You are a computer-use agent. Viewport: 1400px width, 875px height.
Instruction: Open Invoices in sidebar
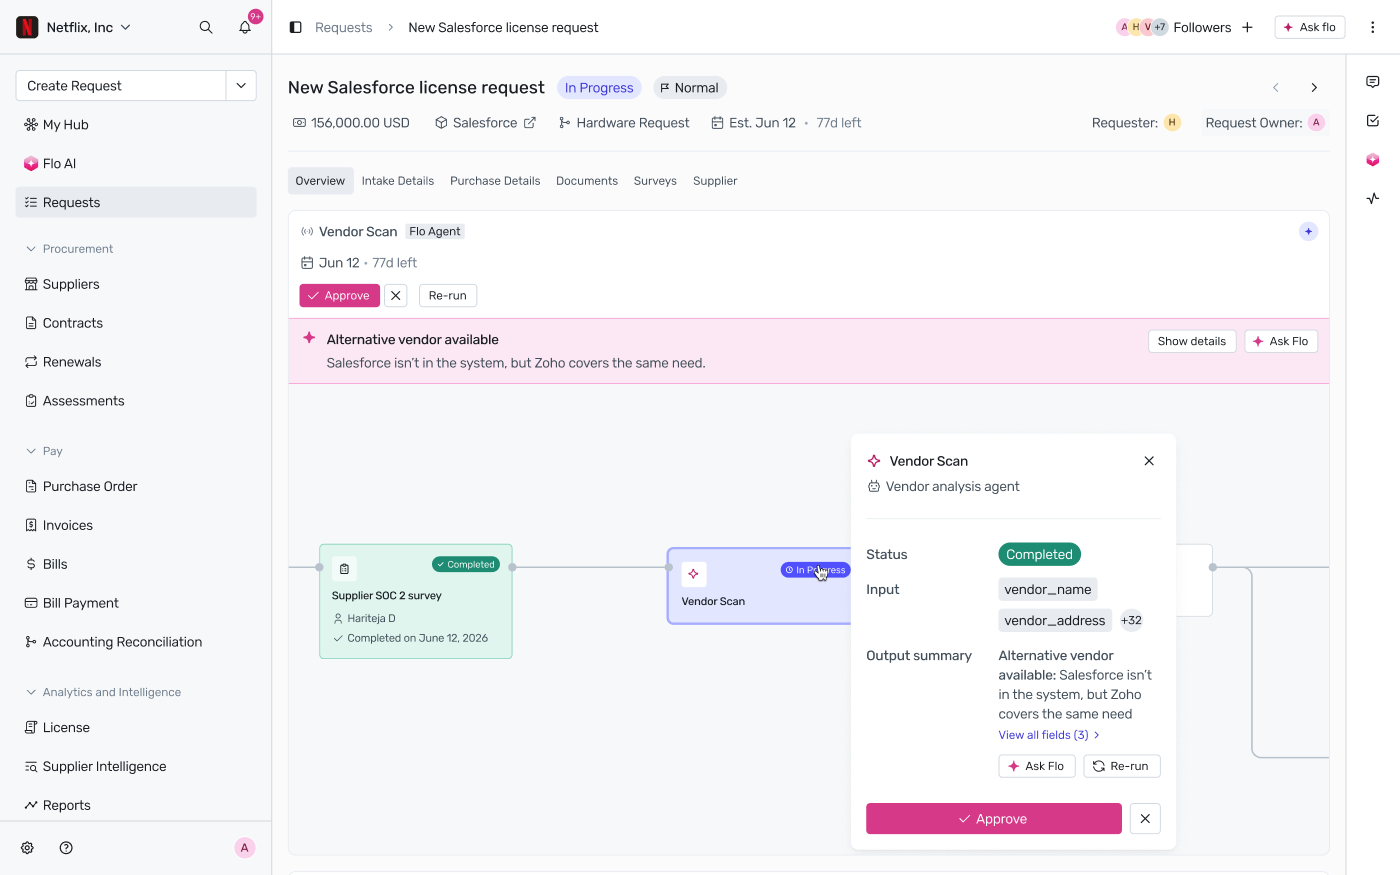[136, 525]
